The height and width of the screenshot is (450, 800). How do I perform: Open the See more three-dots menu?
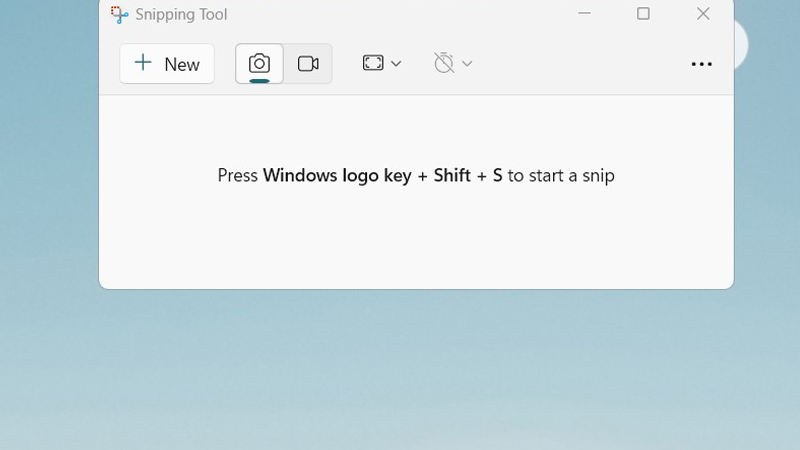pyautogui.click(x=702, y=64)
